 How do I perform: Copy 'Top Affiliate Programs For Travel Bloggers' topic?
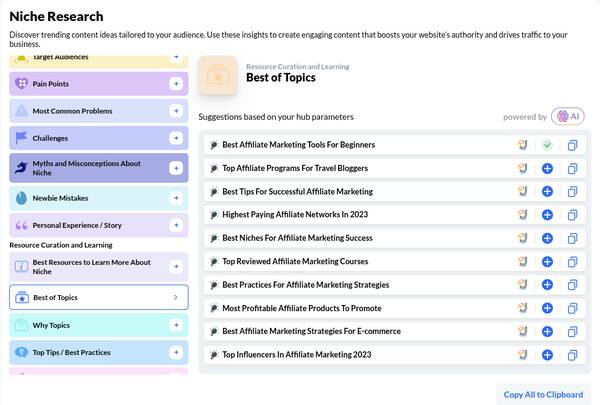573,168
